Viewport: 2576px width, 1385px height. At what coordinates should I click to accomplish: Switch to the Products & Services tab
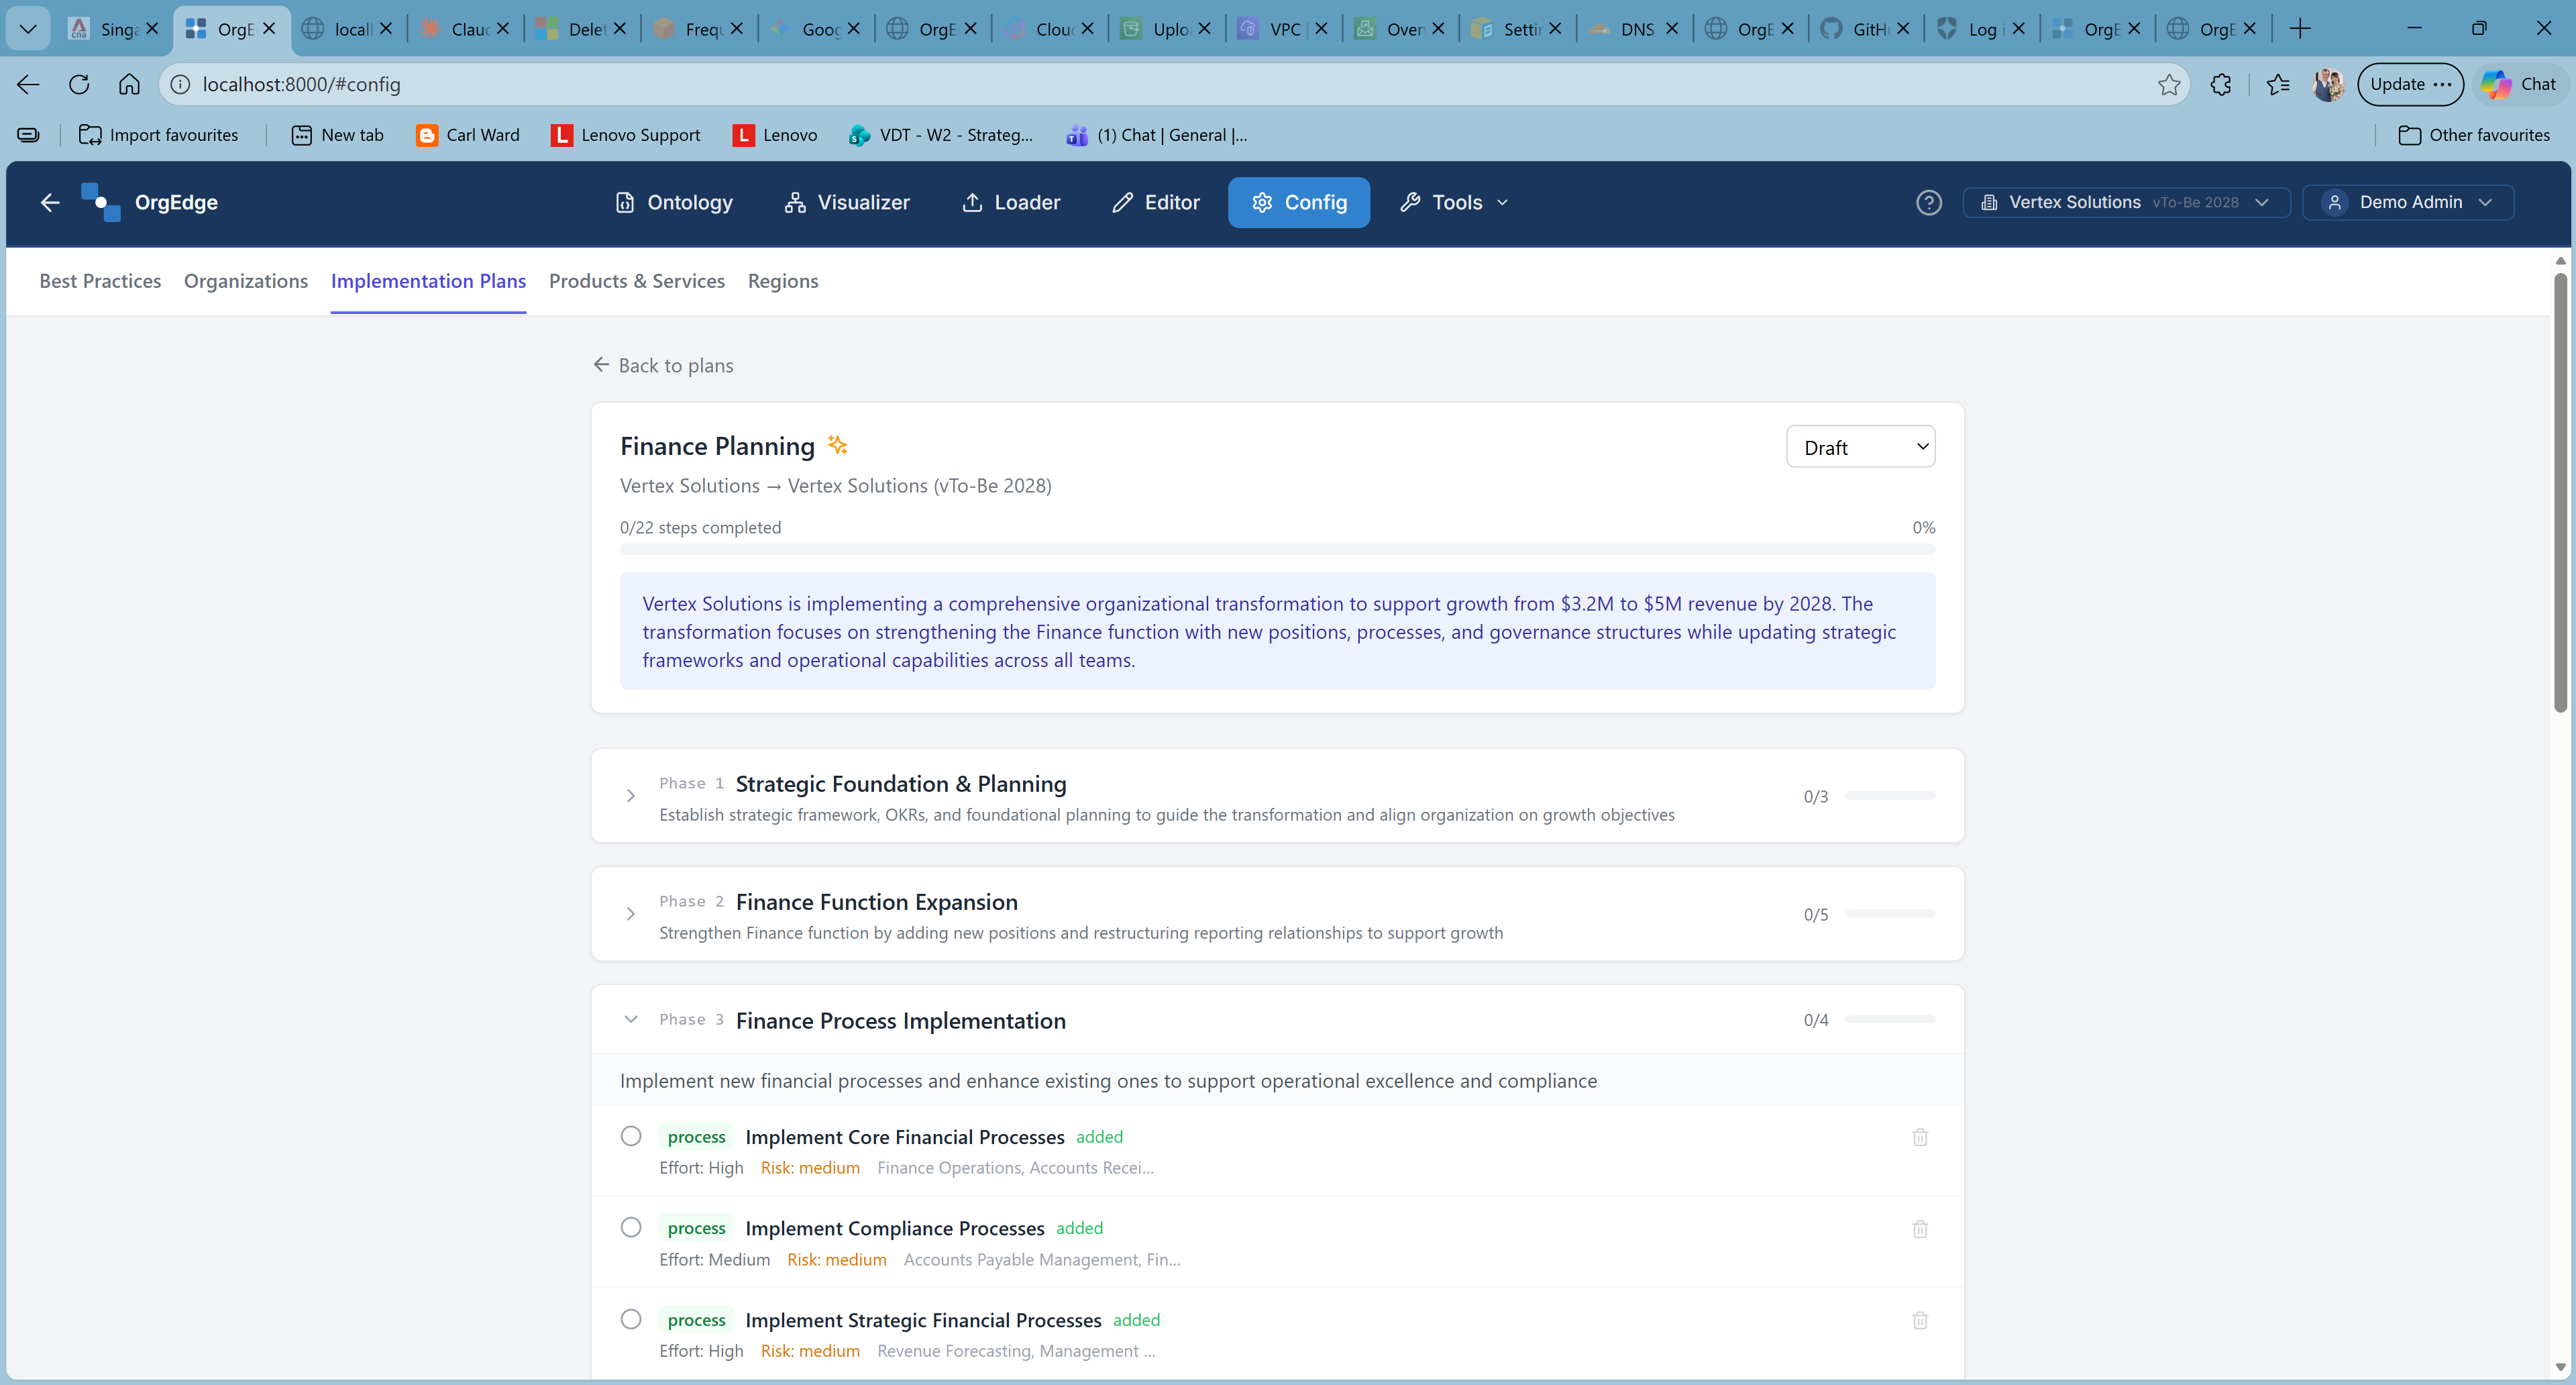point(636,281)
